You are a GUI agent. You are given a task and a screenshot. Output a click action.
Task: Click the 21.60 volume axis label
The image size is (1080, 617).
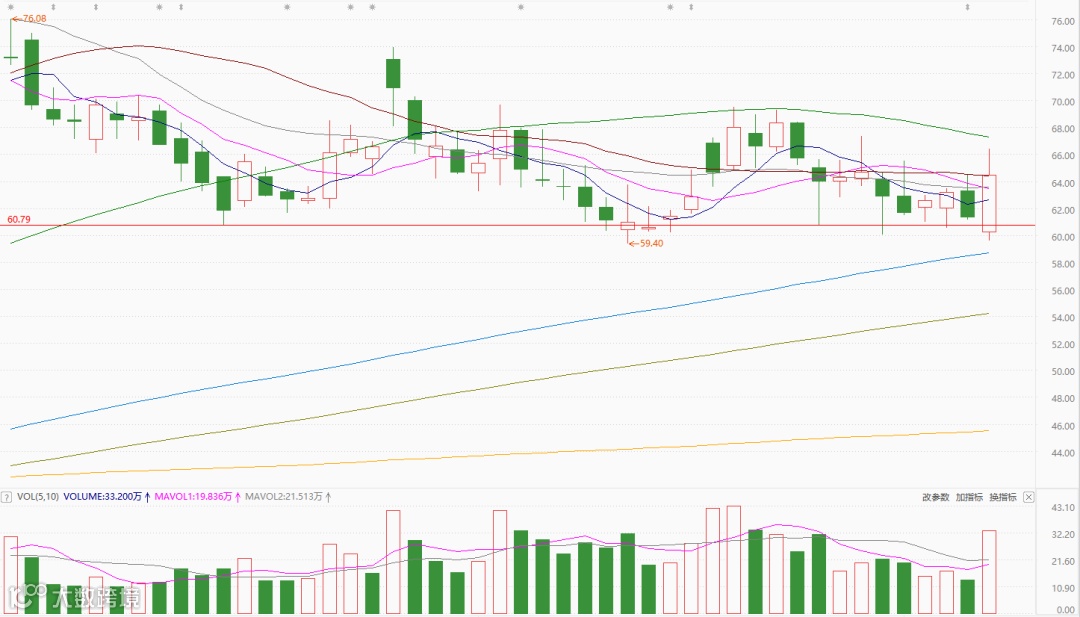[1063, 562]
